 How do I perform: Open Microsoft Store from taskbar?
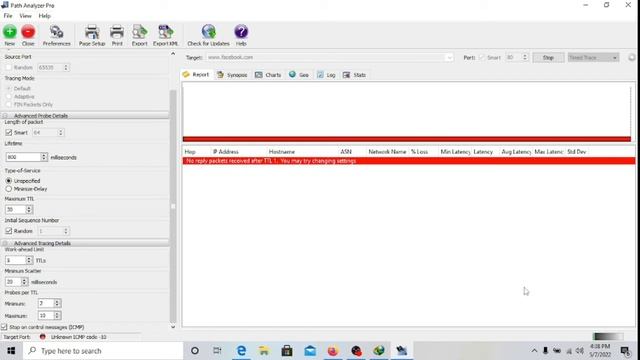click(287, 351)
